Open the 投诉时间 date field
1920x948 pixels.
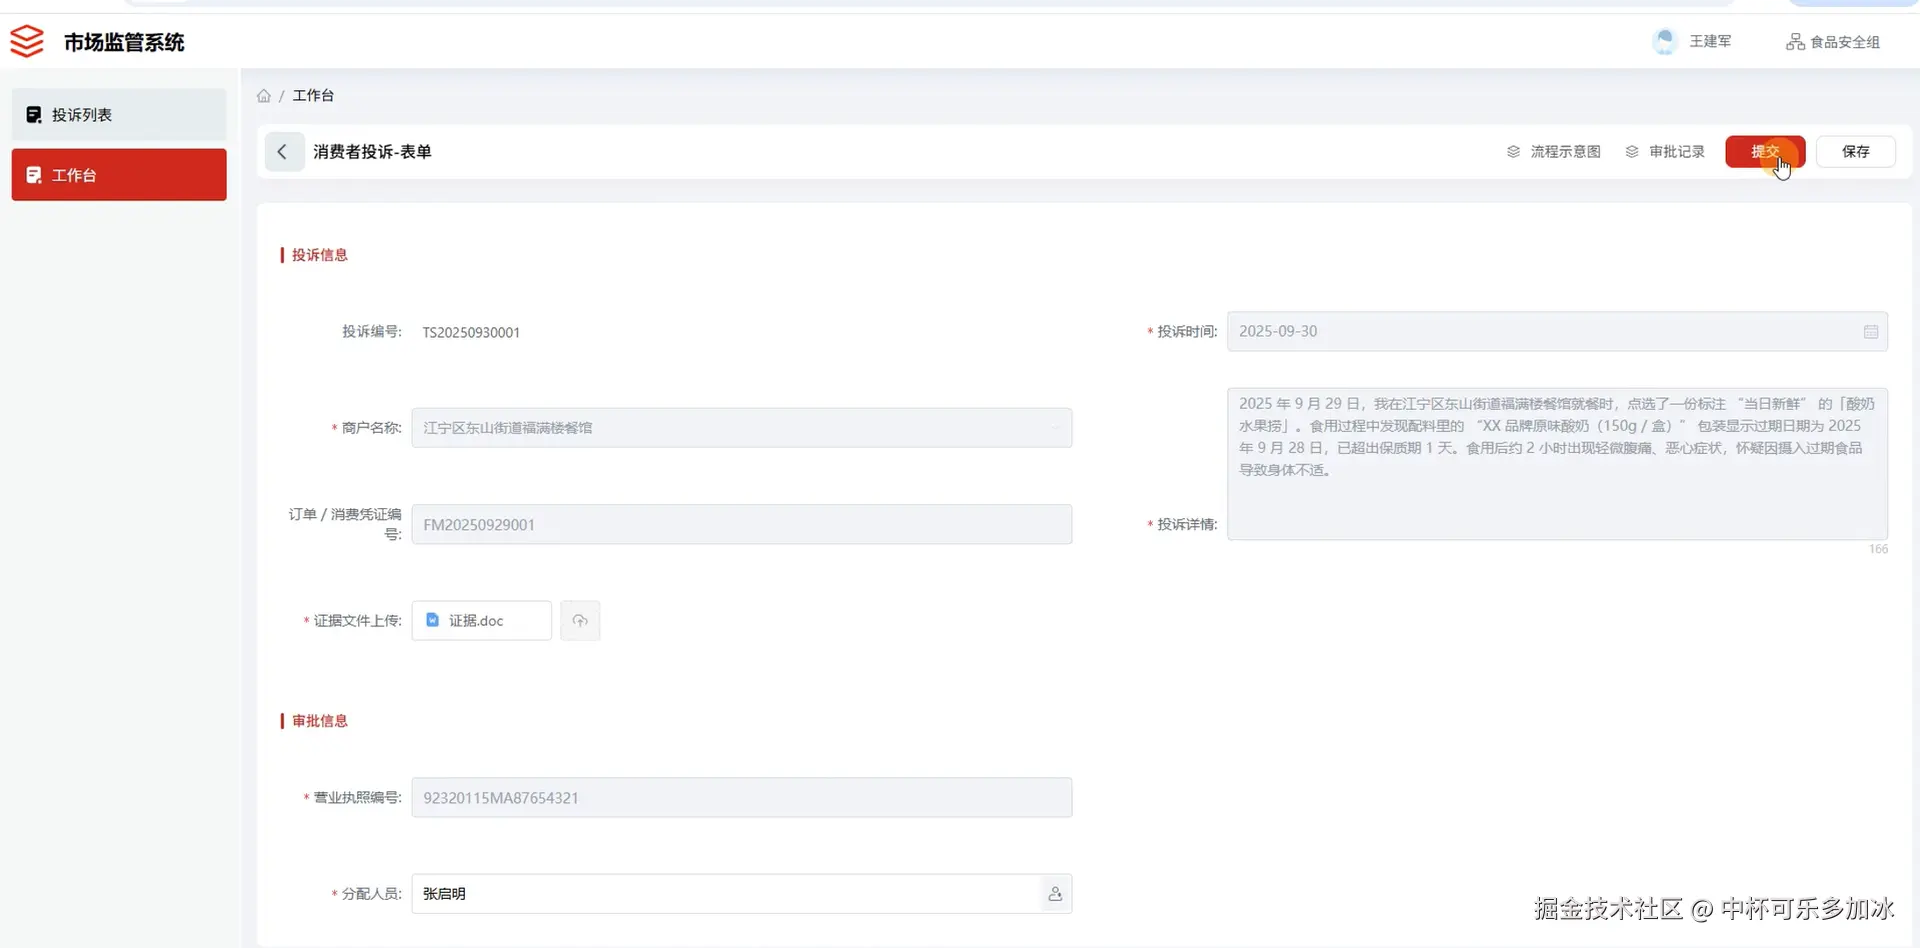[x=1557, y=332]
